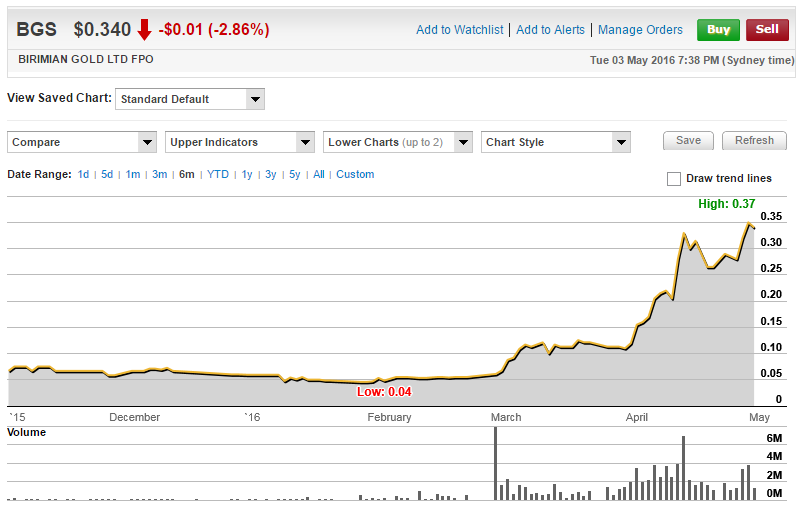The image size is (796, 506).
Task: Click the High: 0.37 price peak marker
Action: [x=749, y=225]
